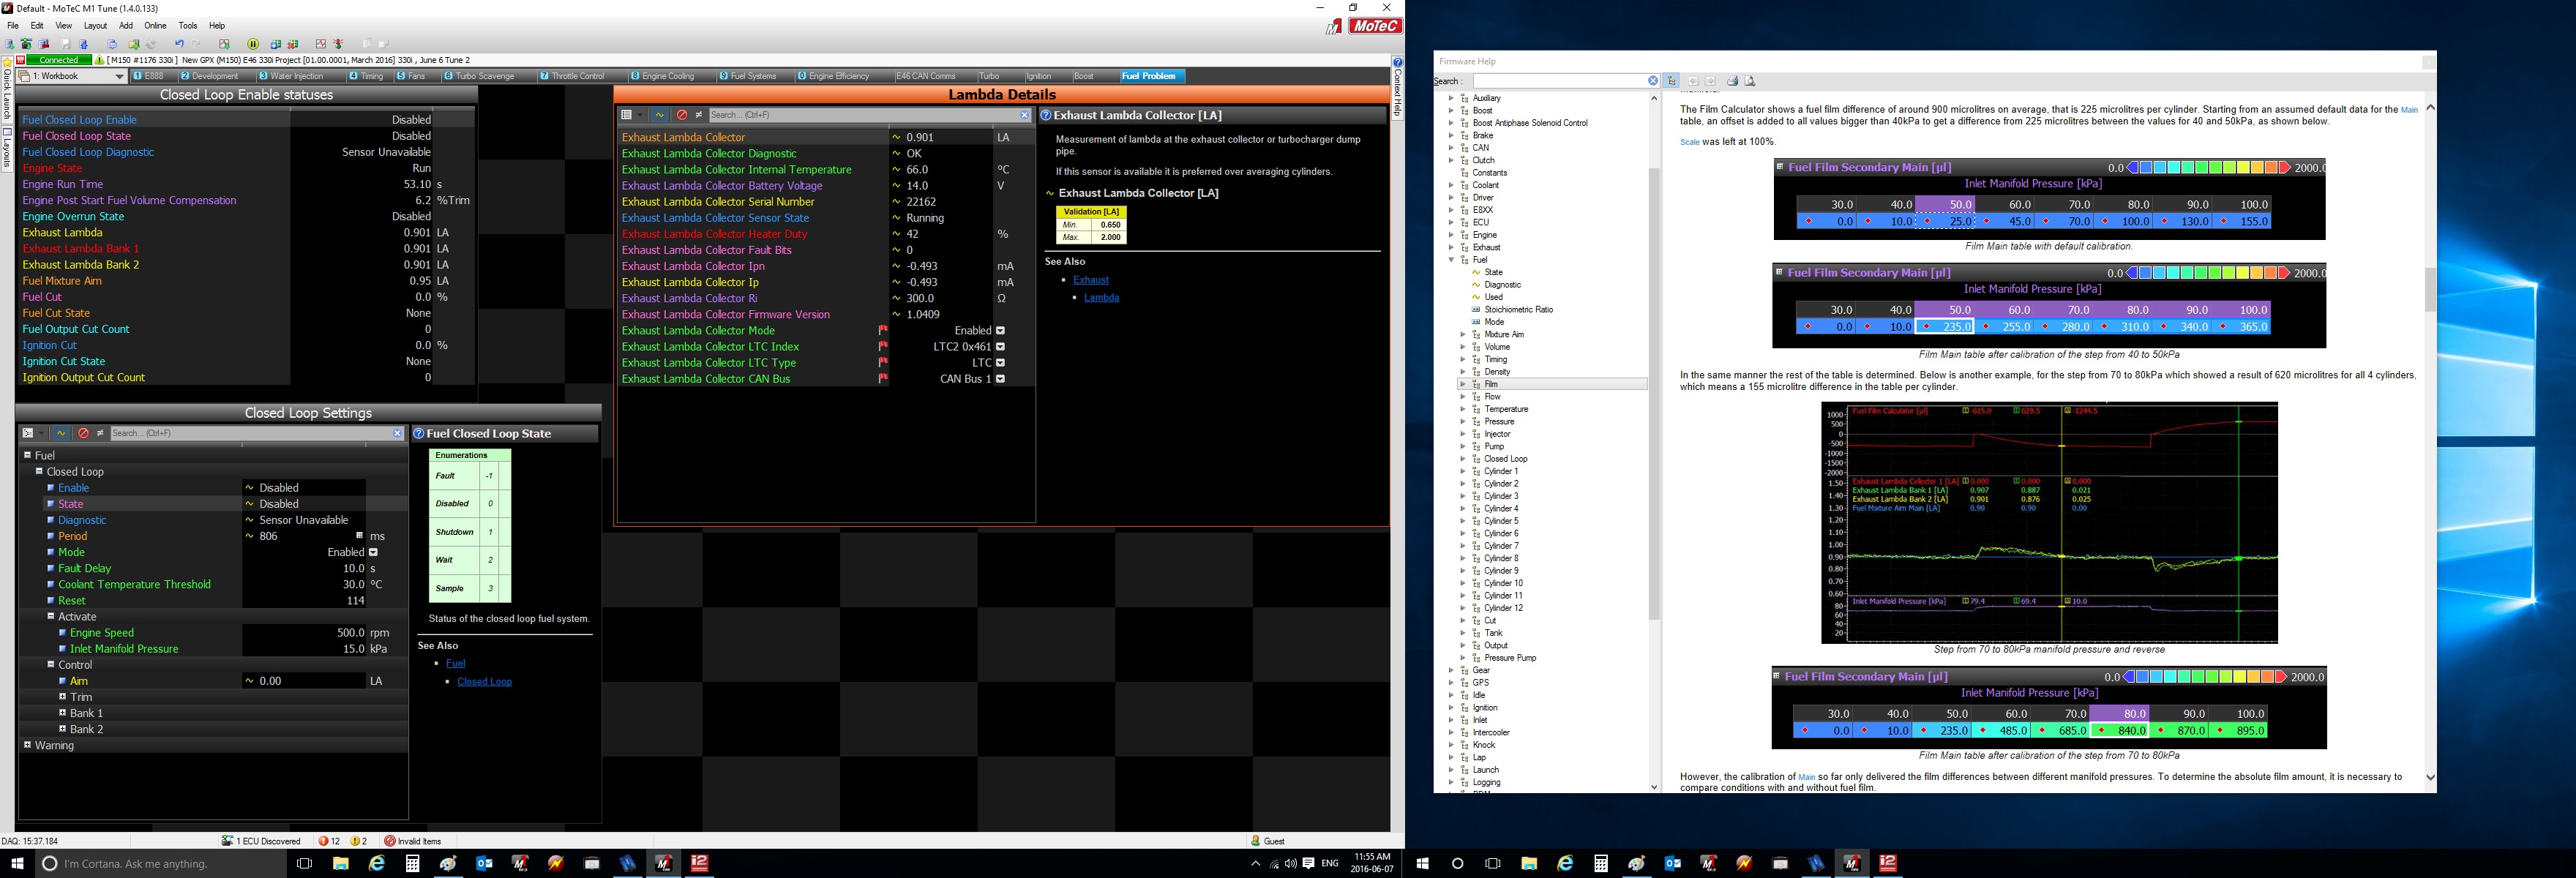Collapse the Closed Loop node in settings tree

click(x=39, y=471)
